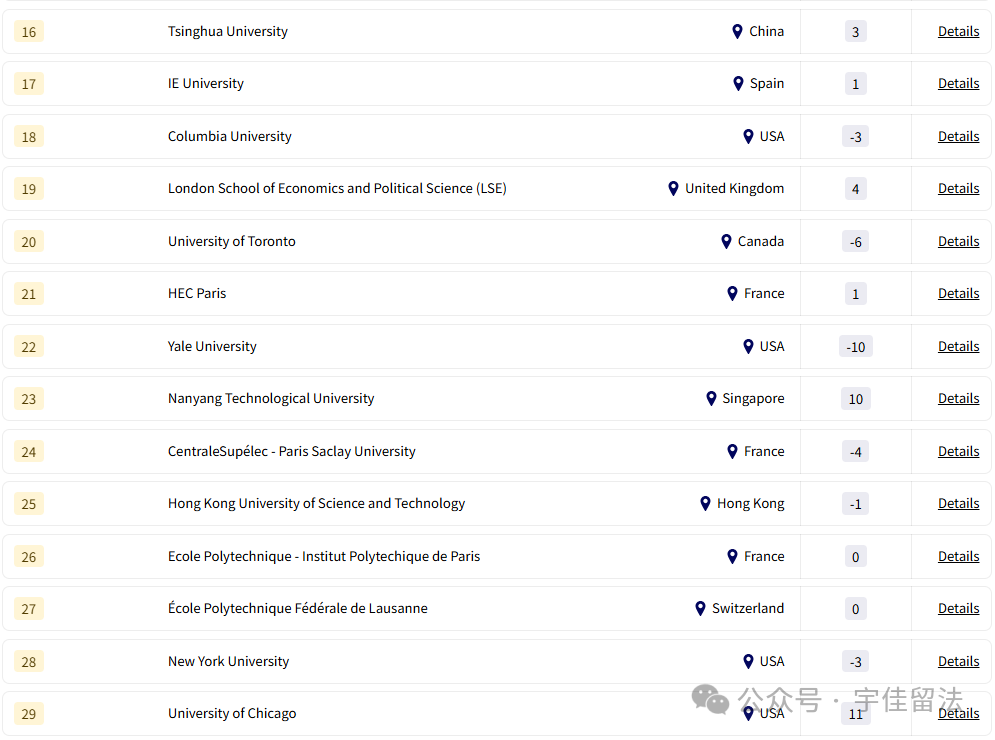Screen dimensions: 995x740
Task: Click the 4 rank change for LSE
Action: (855, 189)
